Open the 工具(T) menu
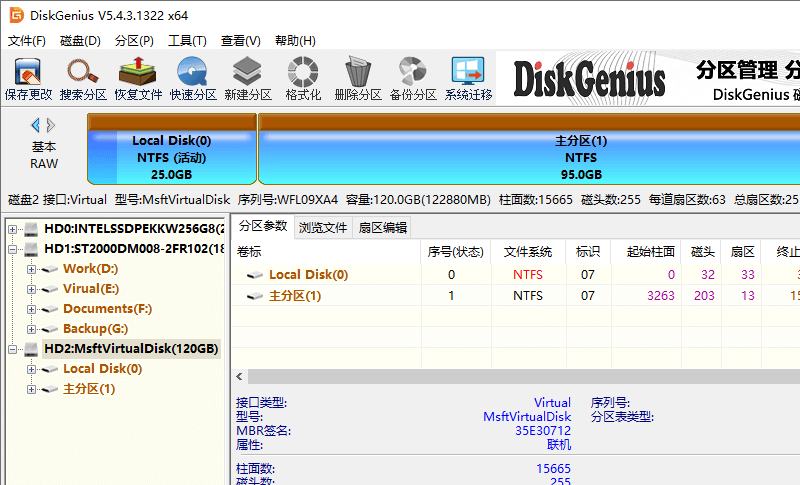This screenshot has width=800, height=485. (187, 41)
